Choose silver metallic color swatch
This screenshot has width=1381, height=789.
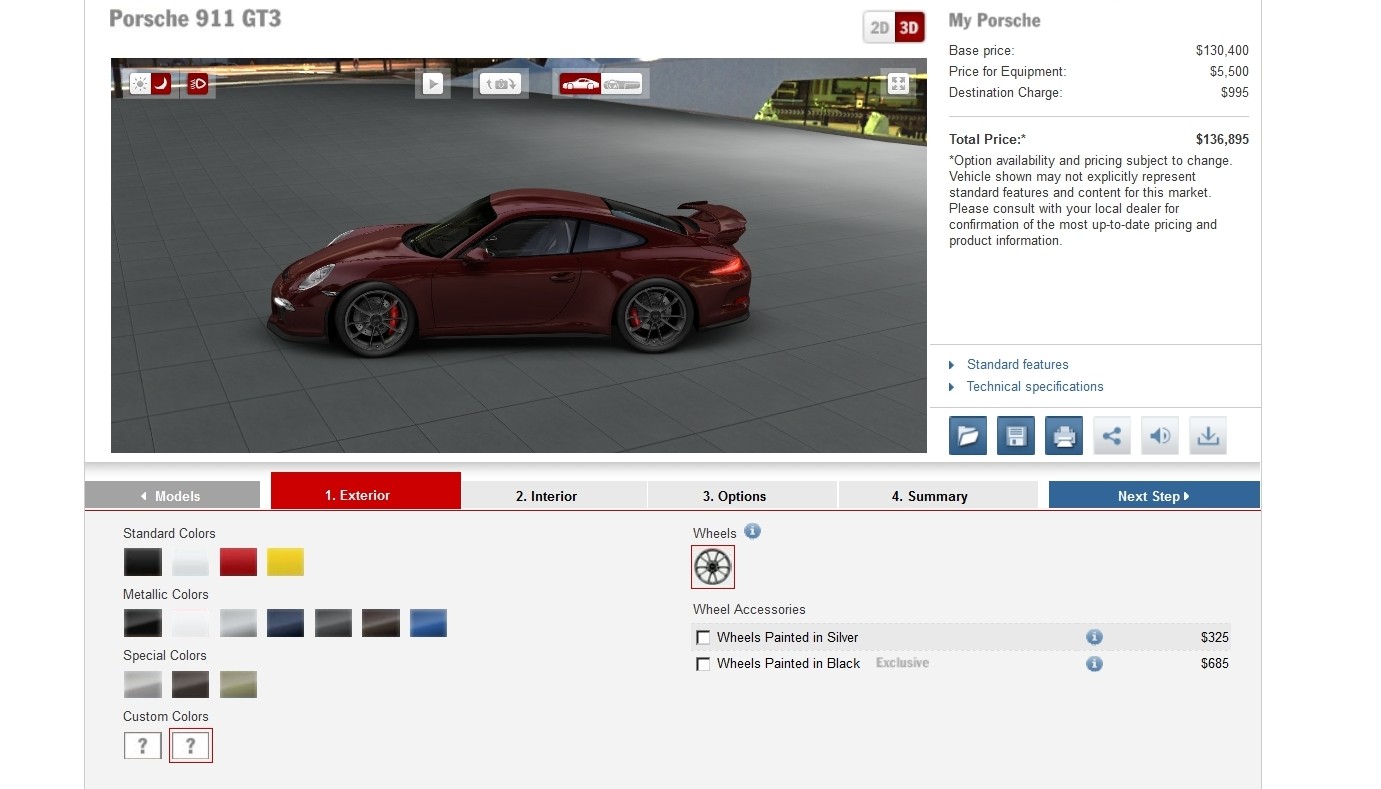coord(238,623)
